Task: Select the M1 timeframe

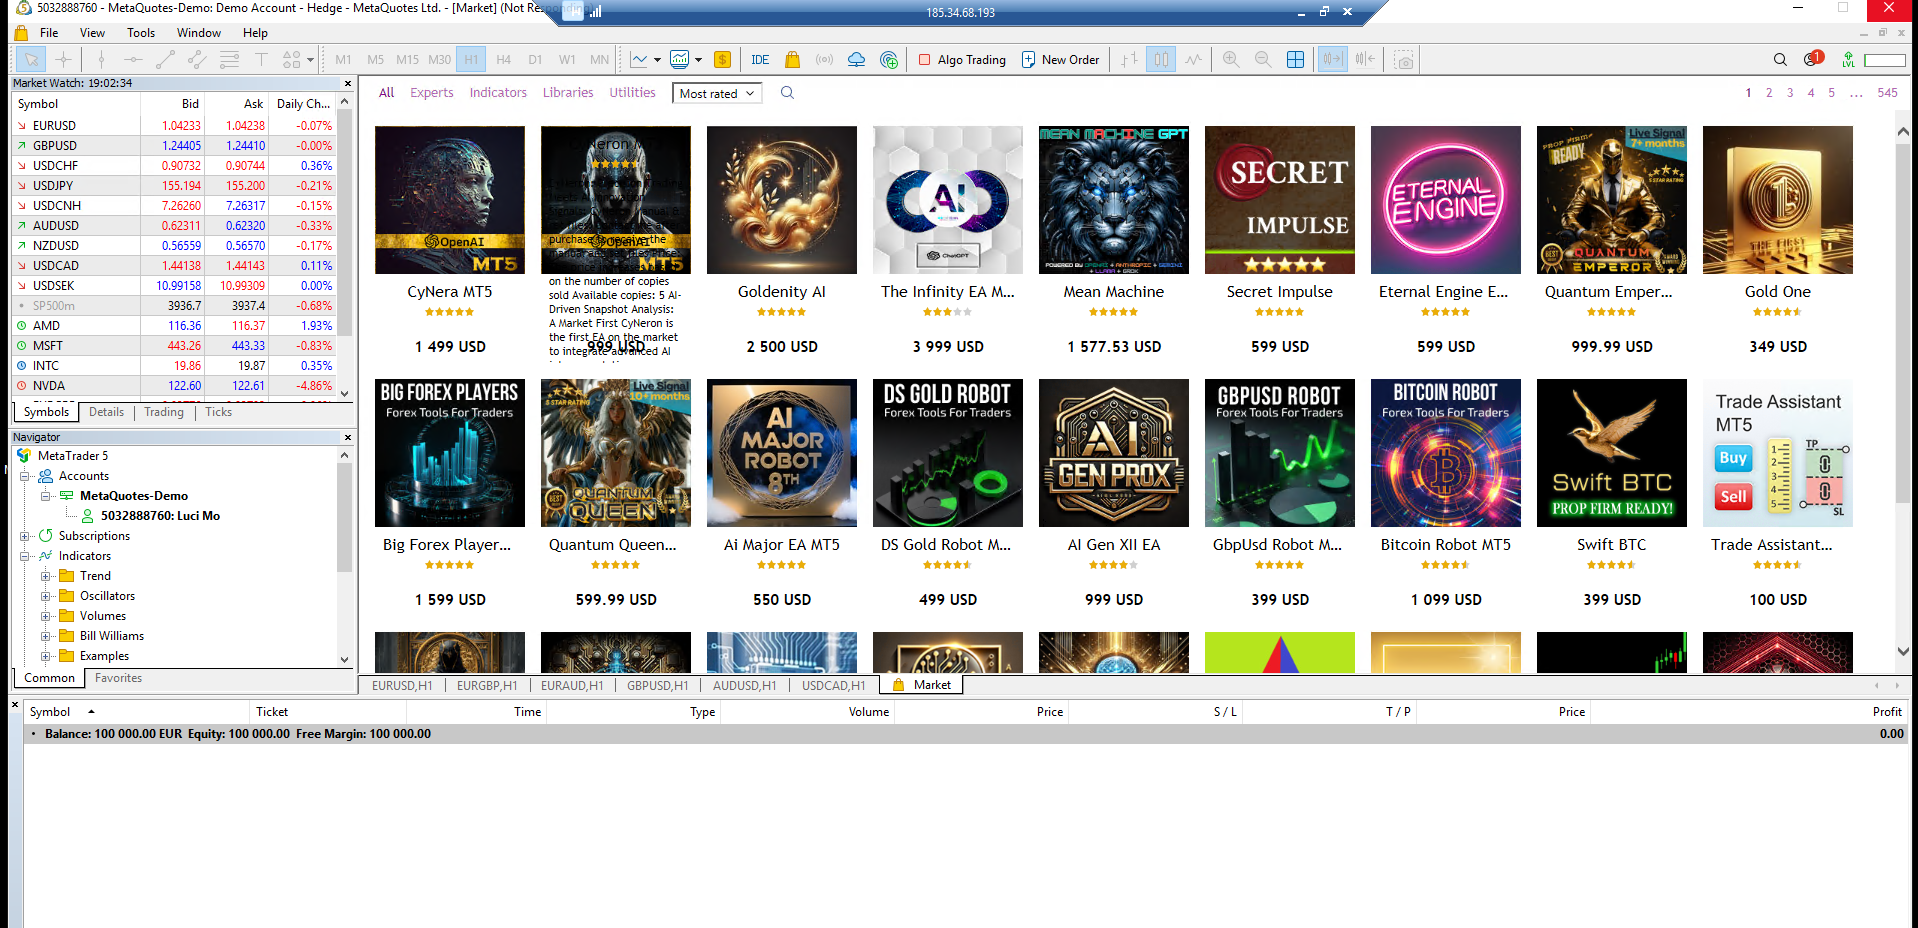Action: pos(343,60)
